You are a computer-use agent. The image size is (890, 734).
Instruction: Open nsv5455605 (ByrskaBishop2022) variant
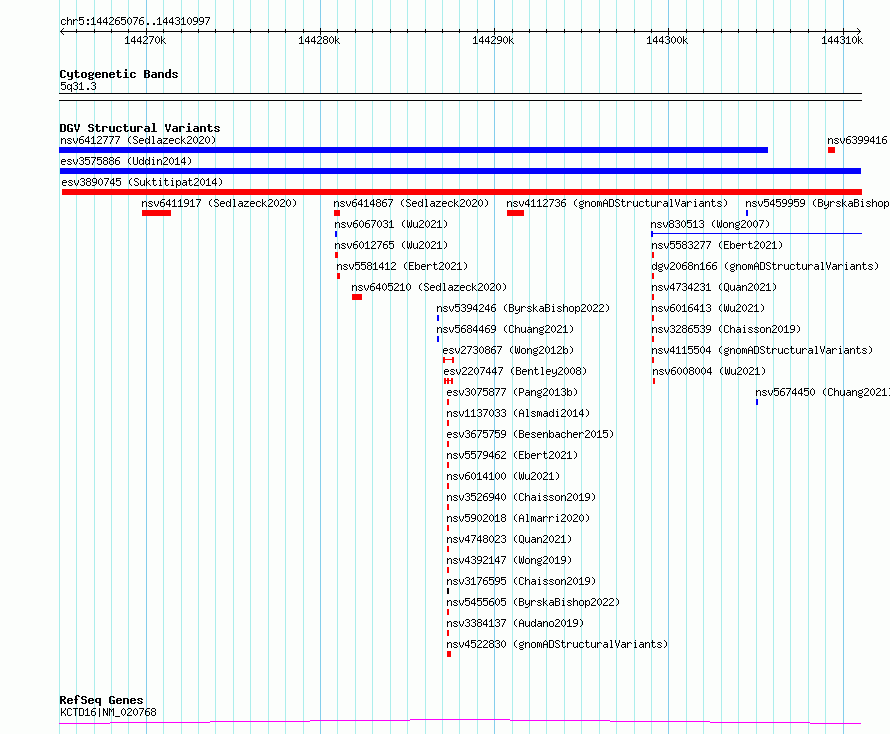pos(533,602)
